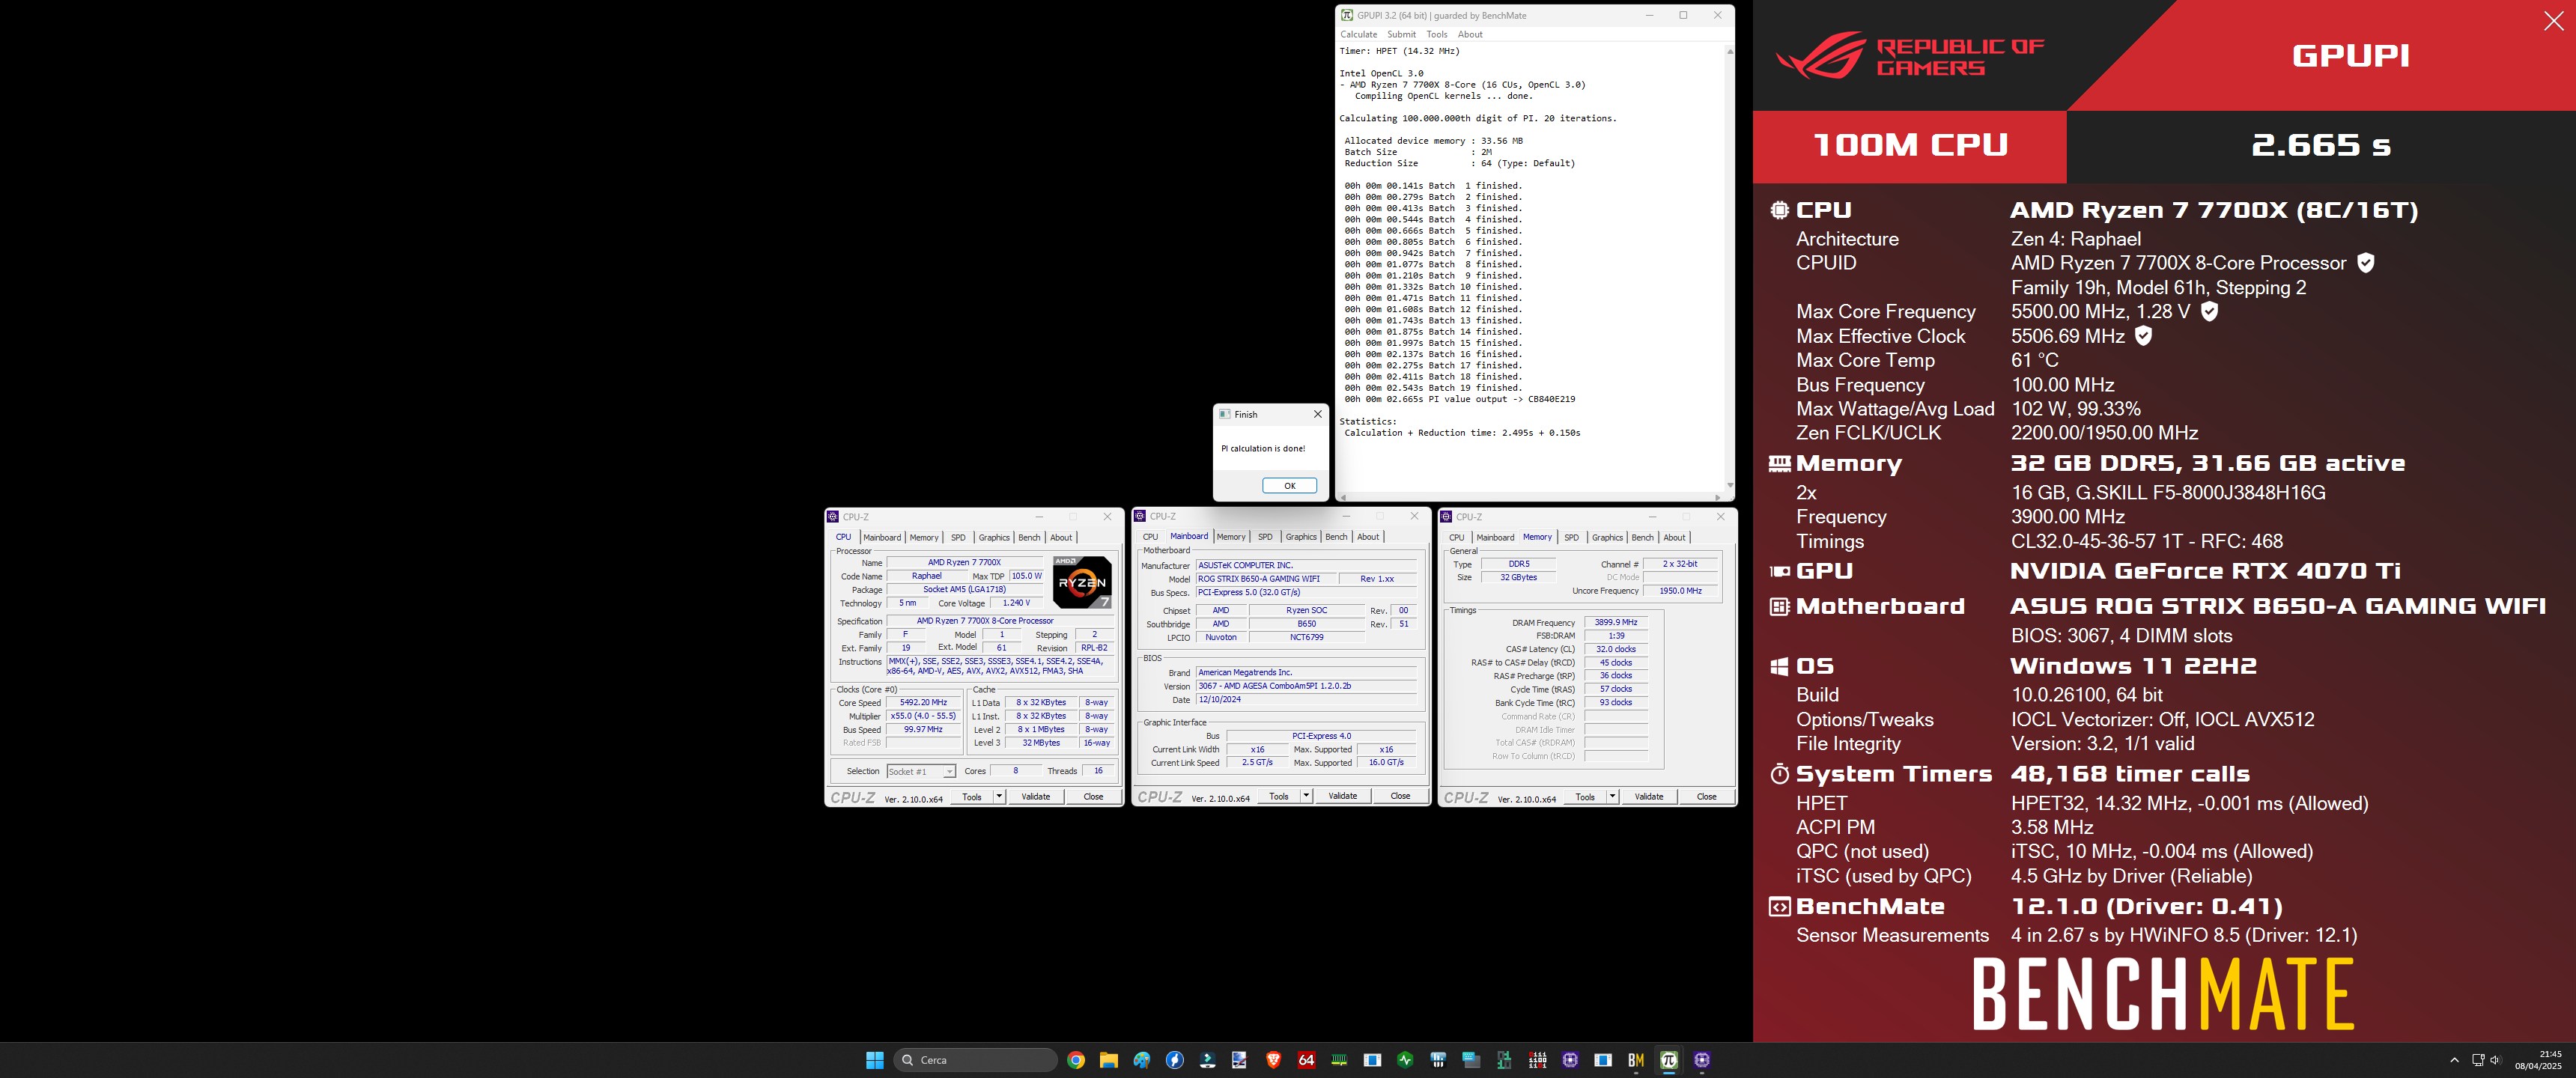Screen dimensions: 2576x1078
Task: Click the Uncore Frequency value 1950.0 MHz
Action: click(x=1680, y=591)
